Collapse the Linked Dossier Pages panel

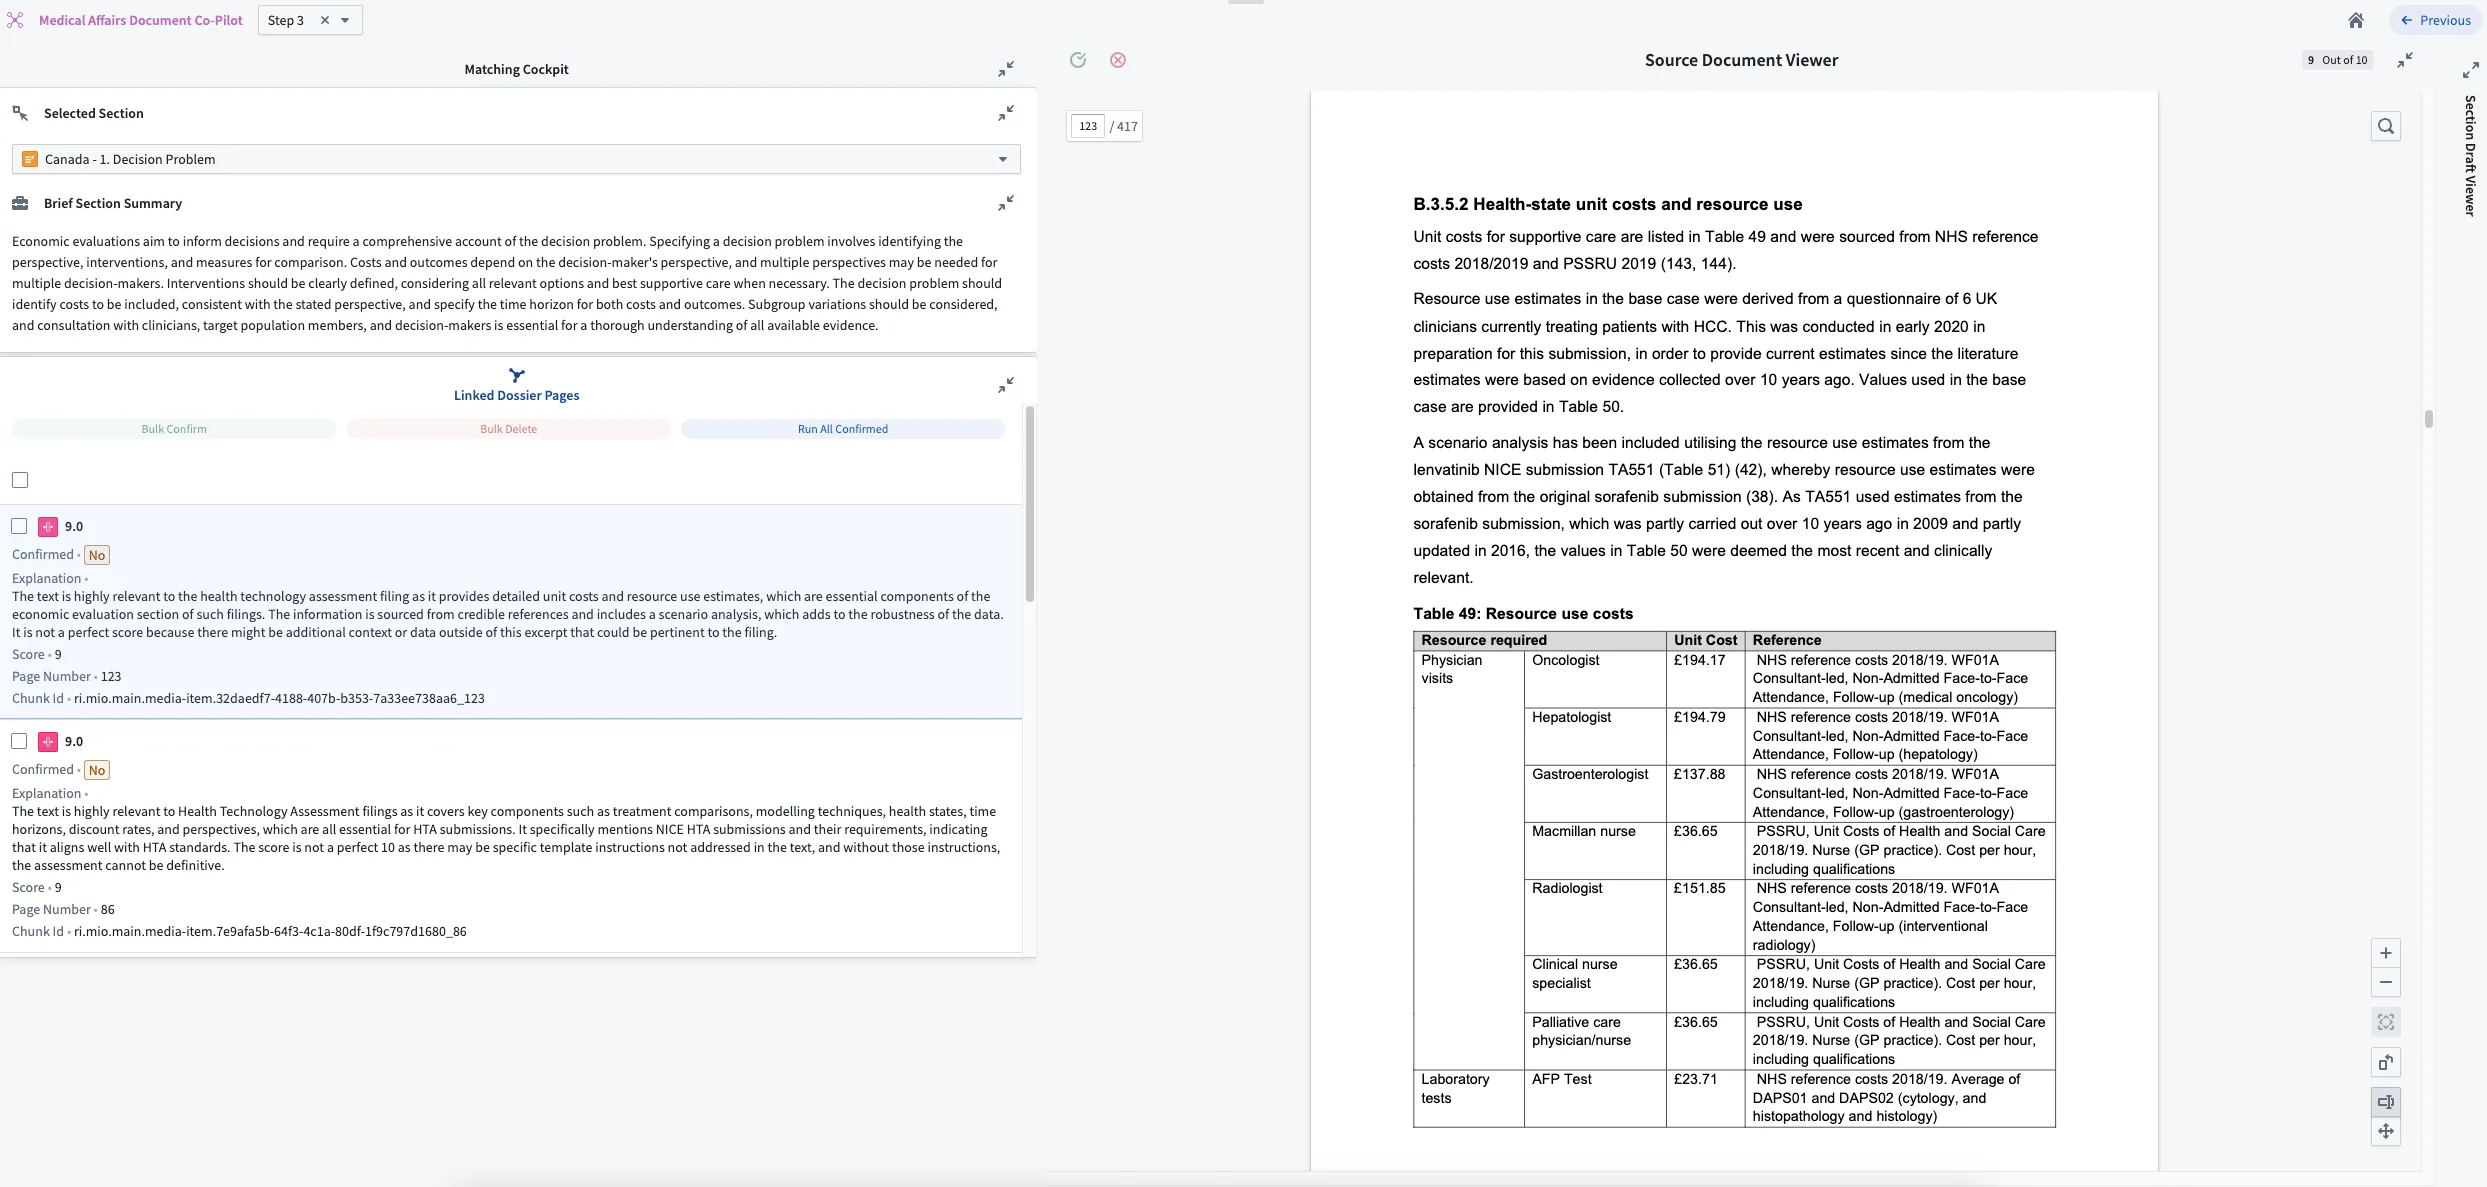point(1006,385)
